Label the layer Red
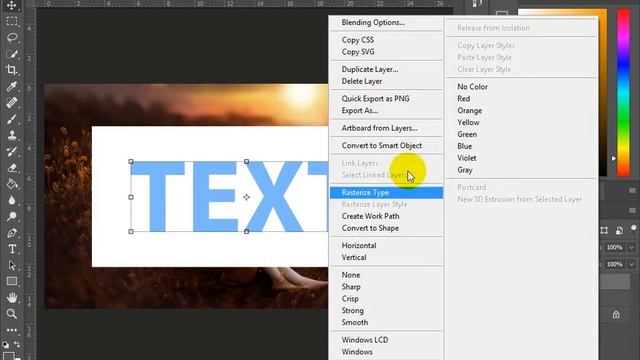Screen dimensions: 640x360 pyautogui.click(x=464, y=98)
